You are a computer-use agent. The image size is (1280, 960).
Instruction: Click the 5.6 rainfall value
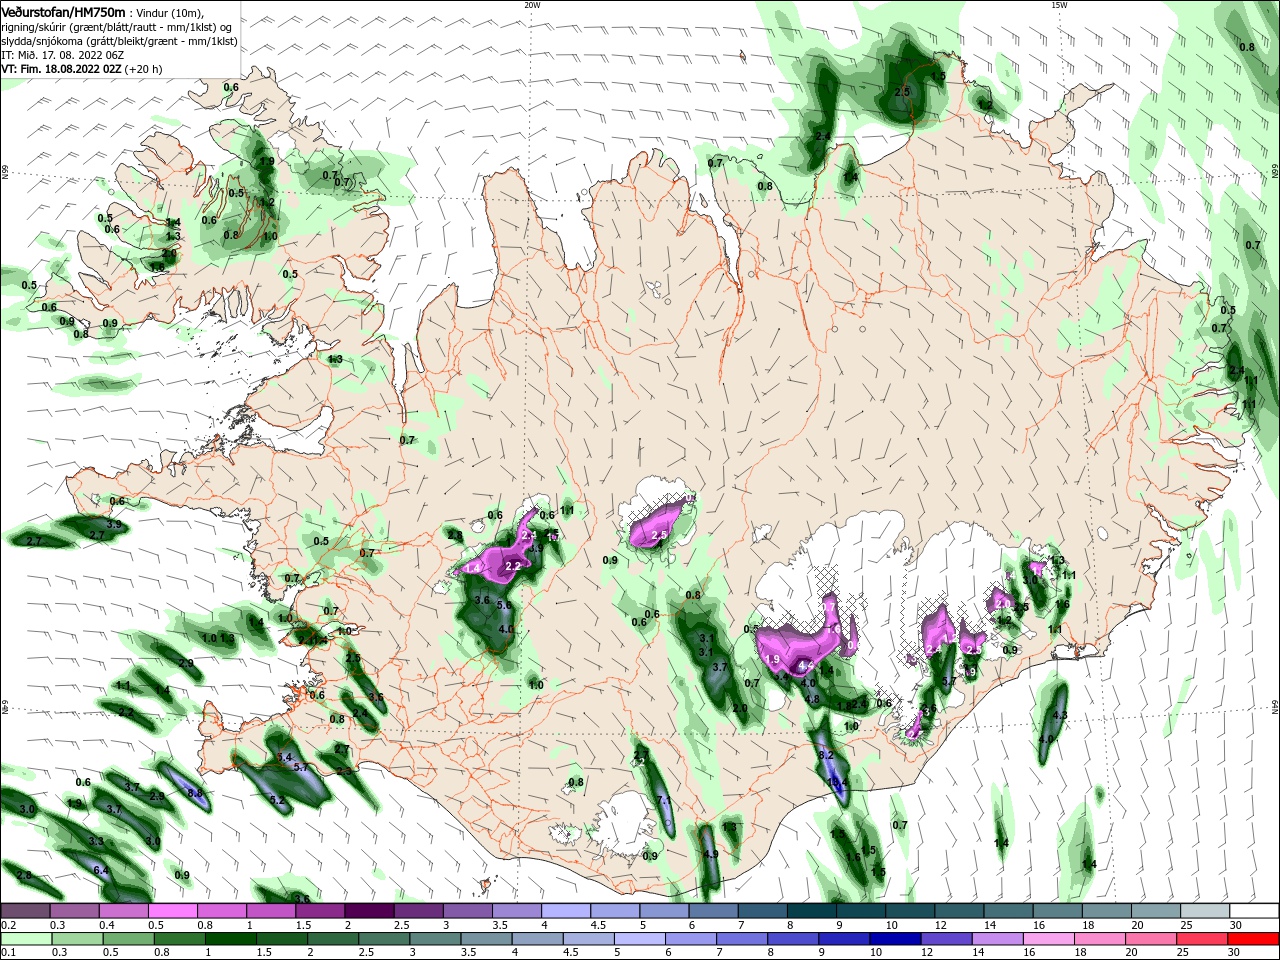tap(504, 605)
